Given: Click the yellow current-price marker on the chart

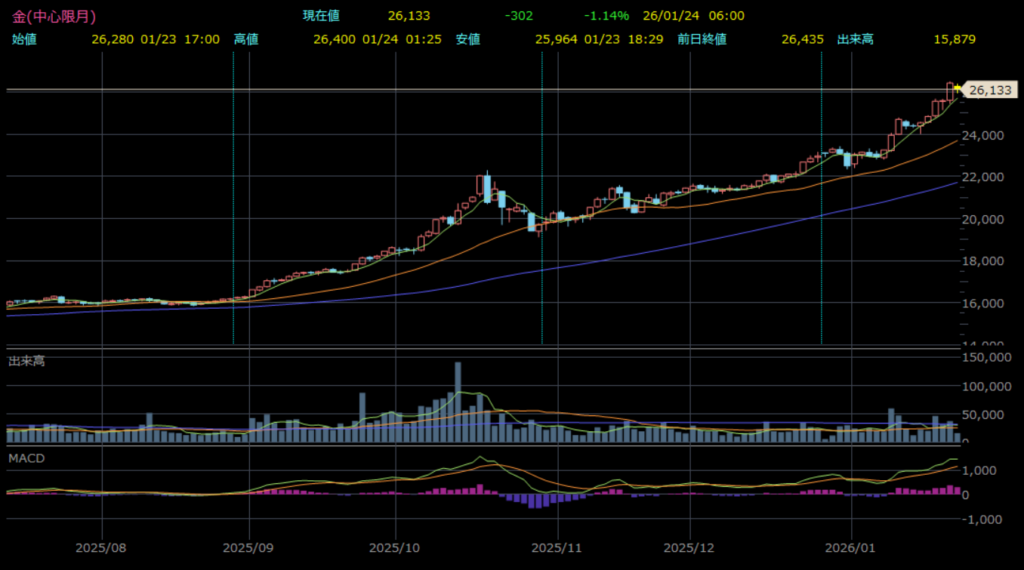Looking at the screenshot, I should pyautogui.click(x=957, y=90).
